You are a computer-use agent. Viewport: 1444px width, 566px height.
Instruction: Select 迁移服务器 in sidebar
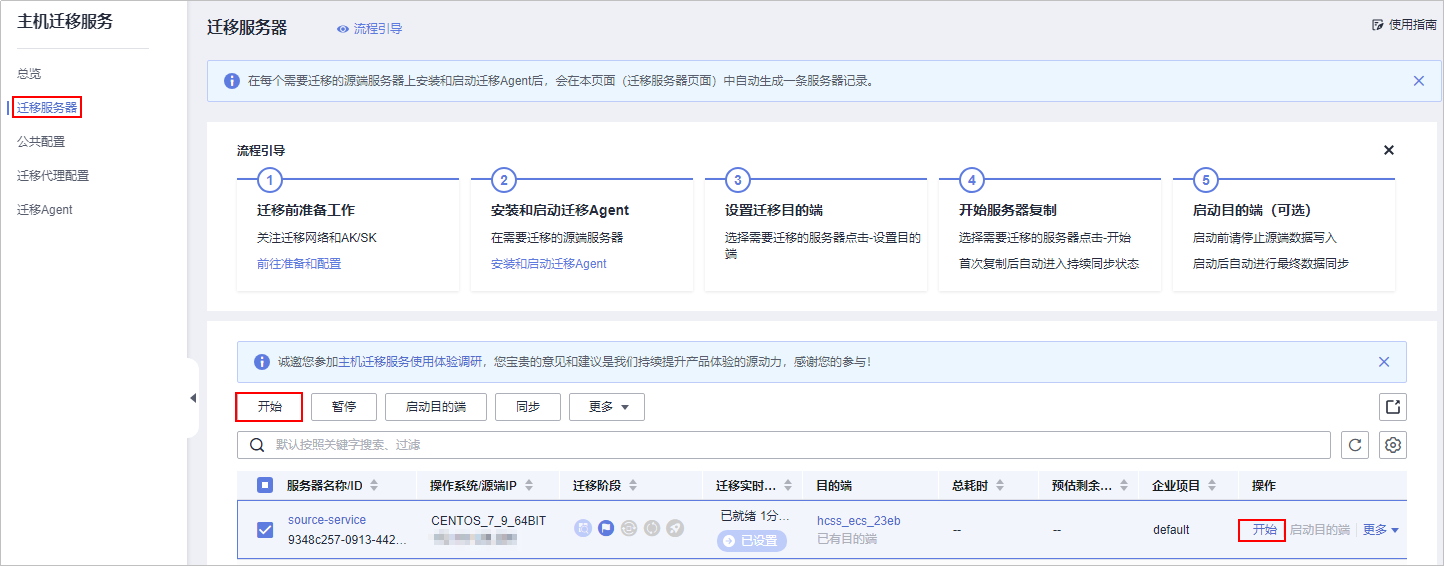pyautogui.click(x=47, y=107)
